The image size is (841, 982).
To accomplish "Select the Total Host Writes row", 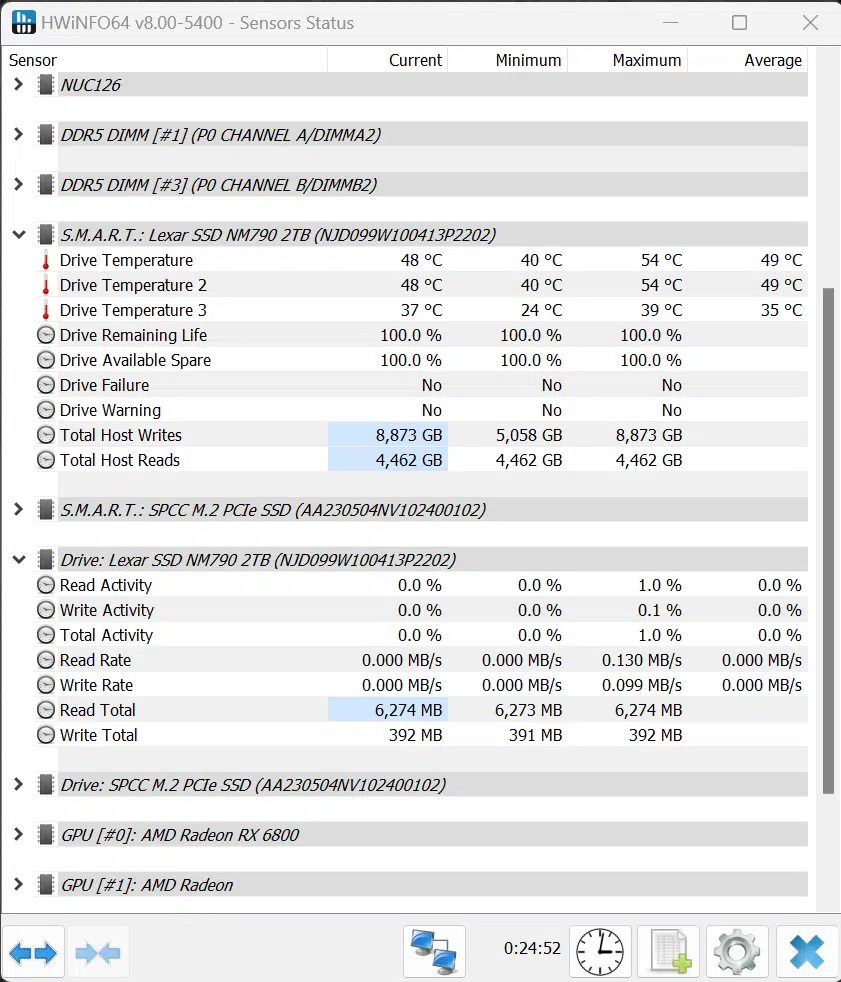I will (421, 435).
